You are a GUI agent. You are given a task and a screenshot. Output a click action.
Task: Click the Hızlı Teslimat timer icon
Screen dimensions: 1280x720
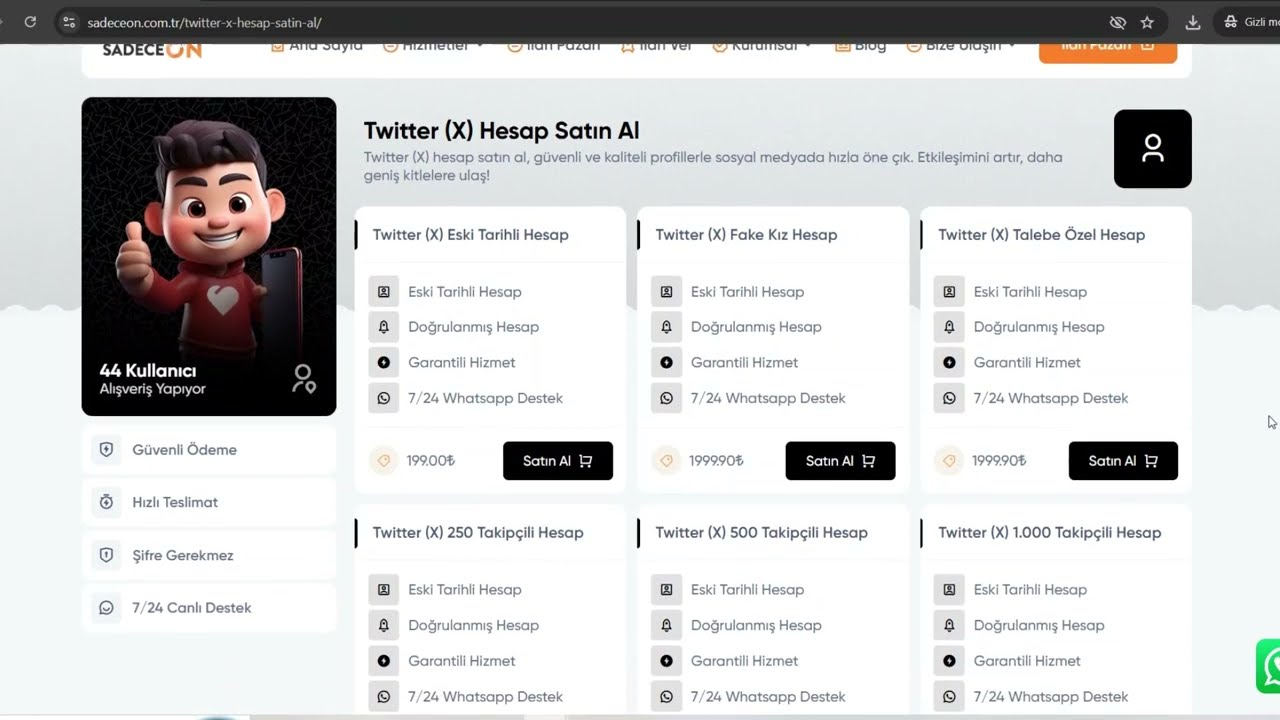[106, 502]
